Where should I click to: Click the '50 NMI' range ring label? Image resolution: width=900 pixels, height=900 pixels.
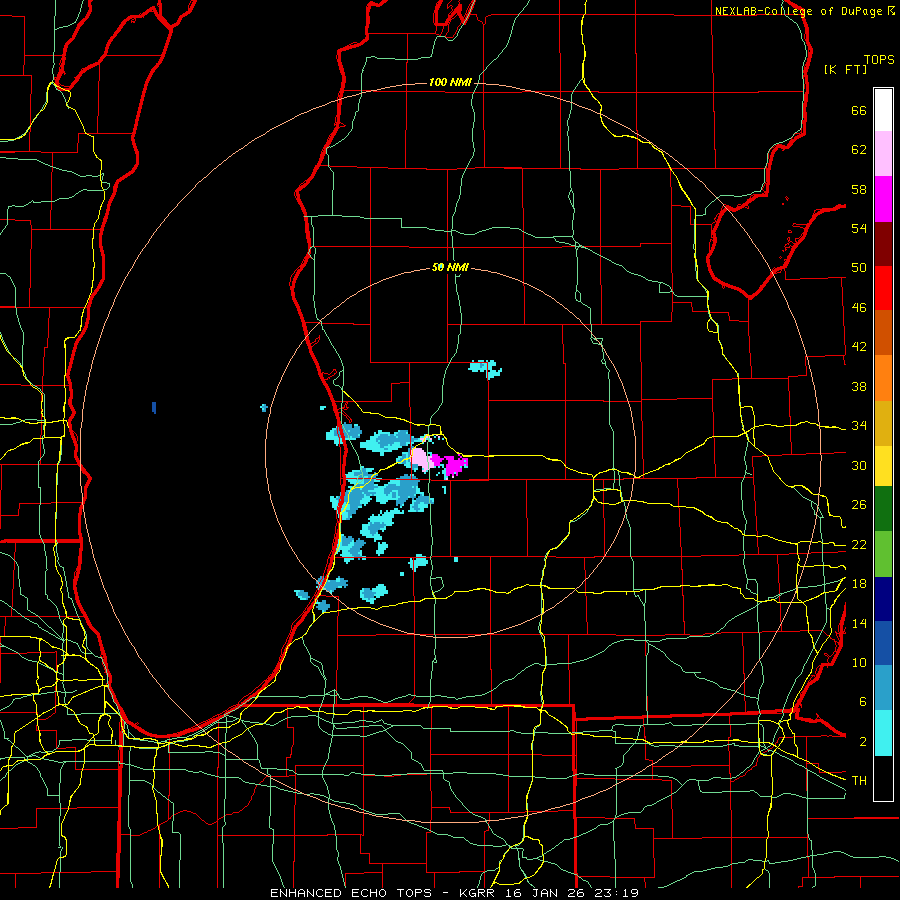click(x=450, y=267)
